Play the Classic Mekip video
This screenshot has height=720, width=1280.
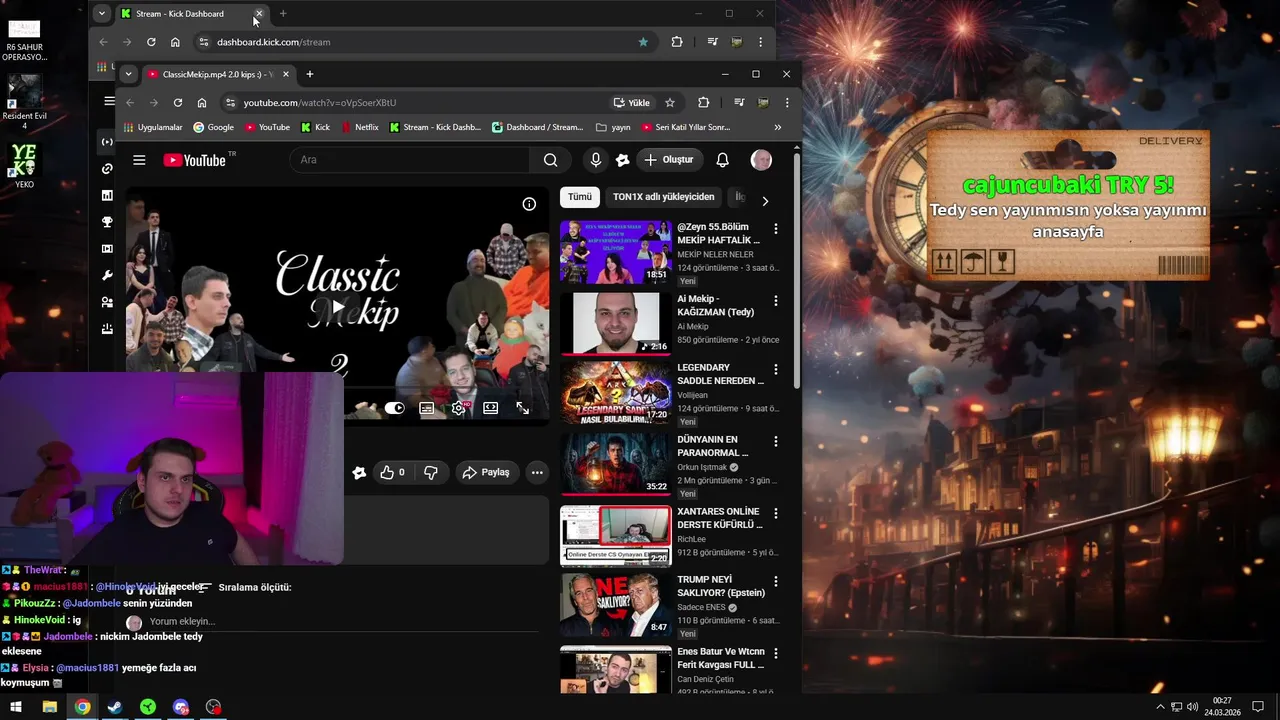pos(338,307)
